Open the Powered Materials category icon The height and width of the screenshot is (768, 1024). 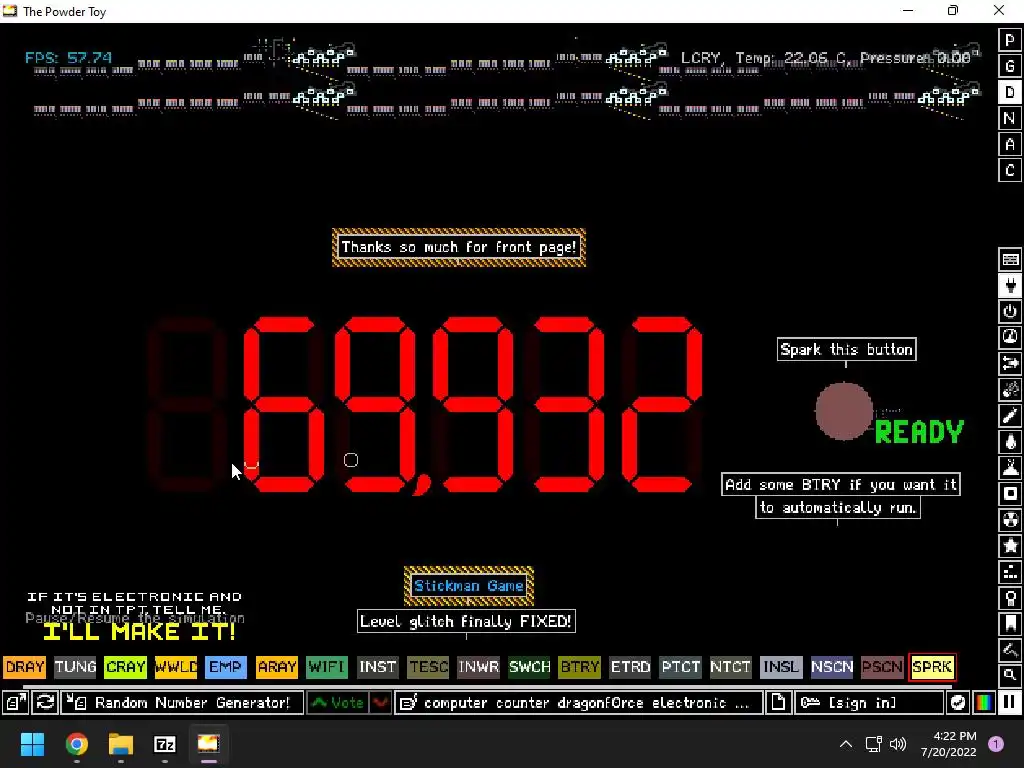[x=1010, y=312]
